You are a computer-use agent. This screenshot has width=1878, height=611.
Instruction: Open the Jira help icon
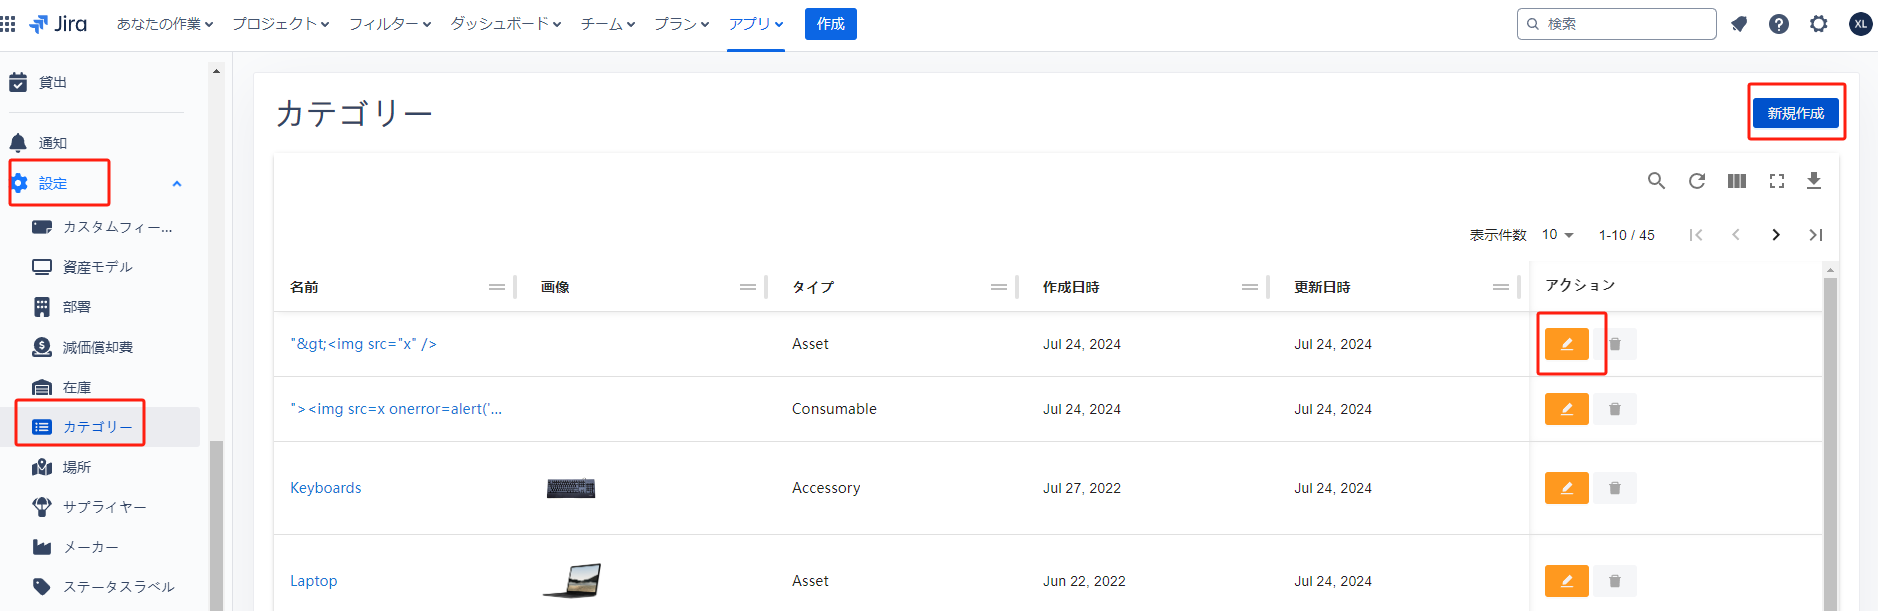point(1778,24)
